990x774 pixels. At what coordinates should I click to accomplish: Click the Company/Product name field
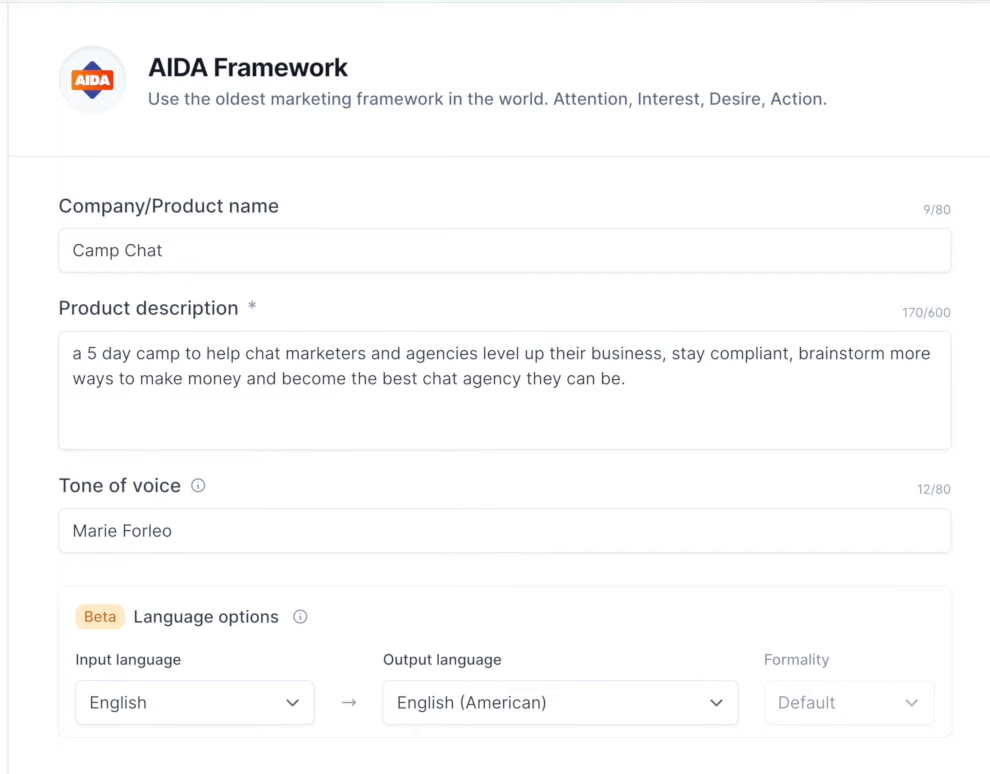(504, 251)
